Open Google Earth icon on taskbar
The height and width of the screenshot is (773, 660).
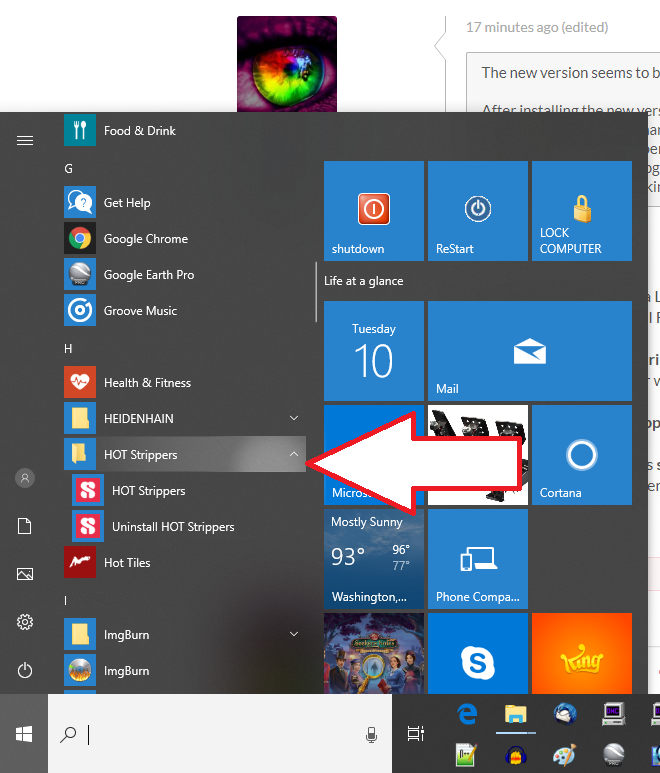614,754
